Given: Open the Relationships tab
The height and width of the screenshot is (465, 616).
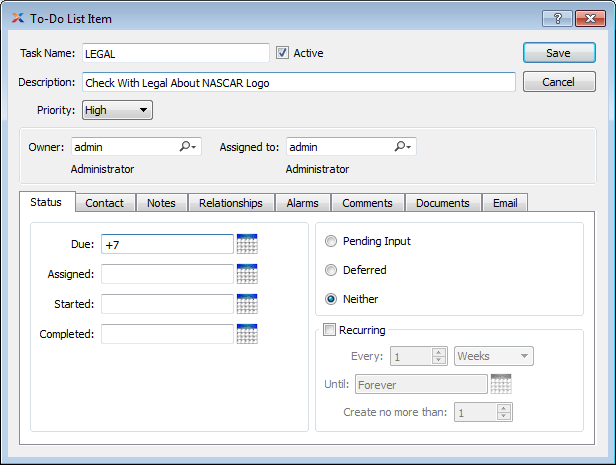Looking at the screenshot, I should [231, 203].
